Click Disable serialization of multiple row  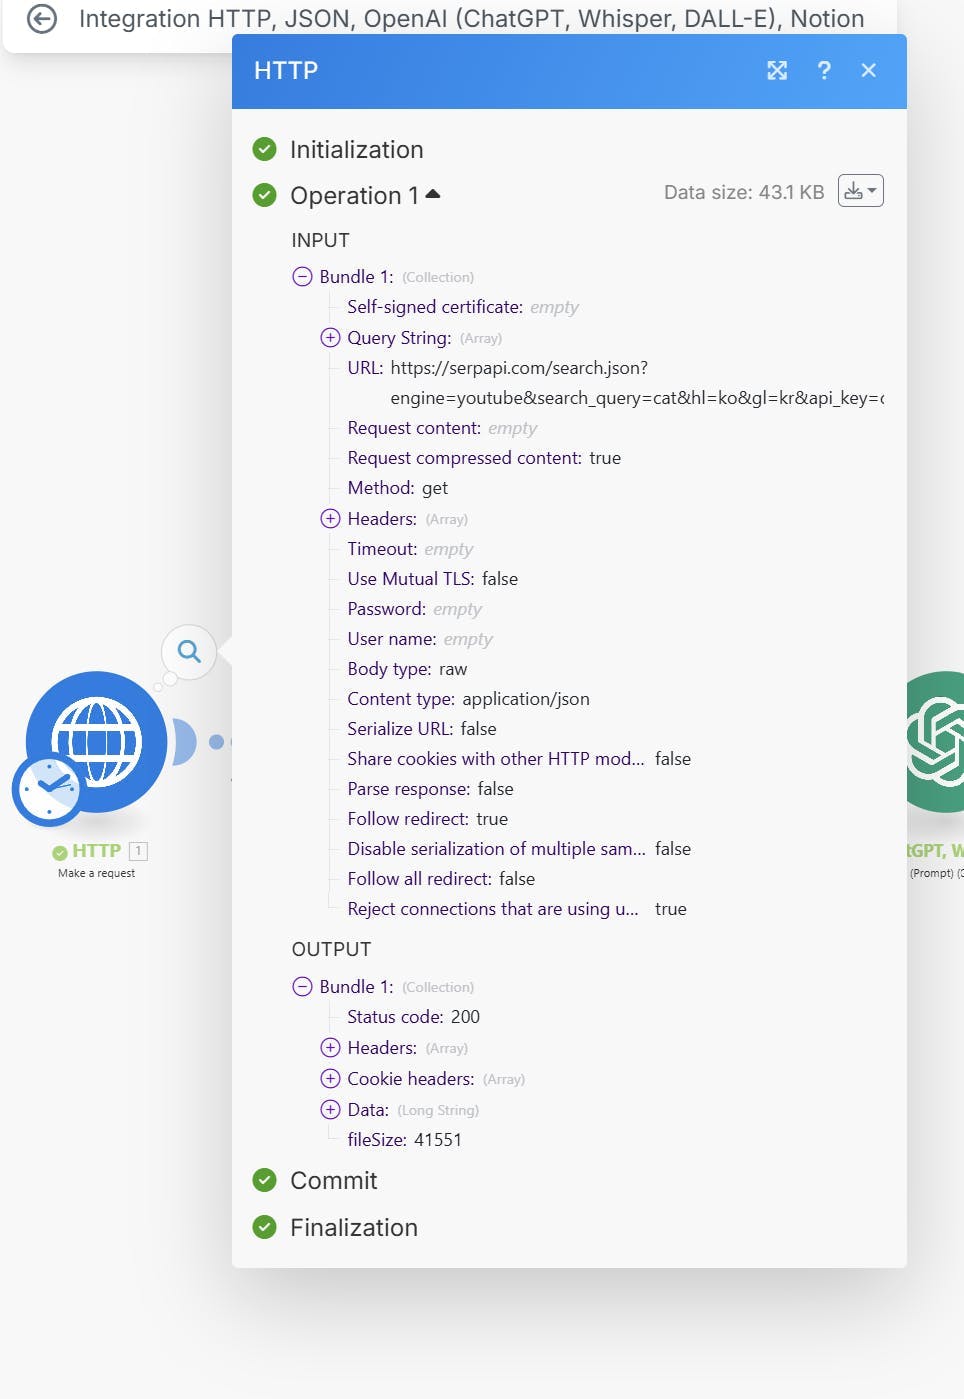pyautogui.click(x=519, y=849)
